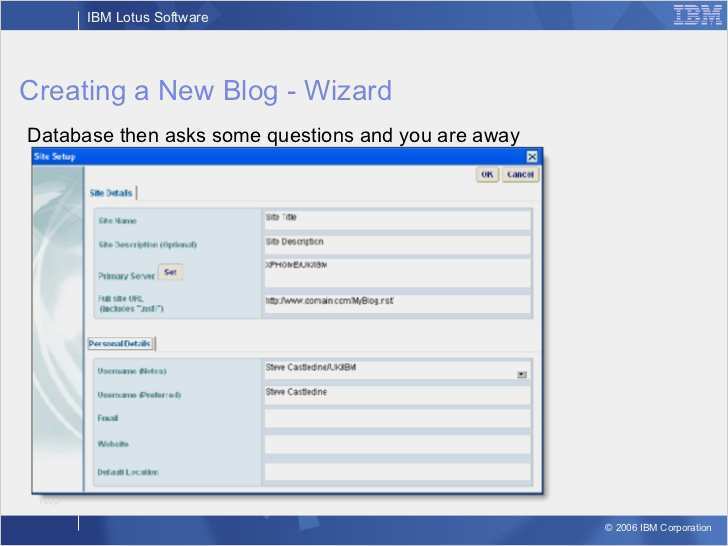Click the Site Name input field
The height and width of the screenshot is (546, 728).
(x=396, y=219)
